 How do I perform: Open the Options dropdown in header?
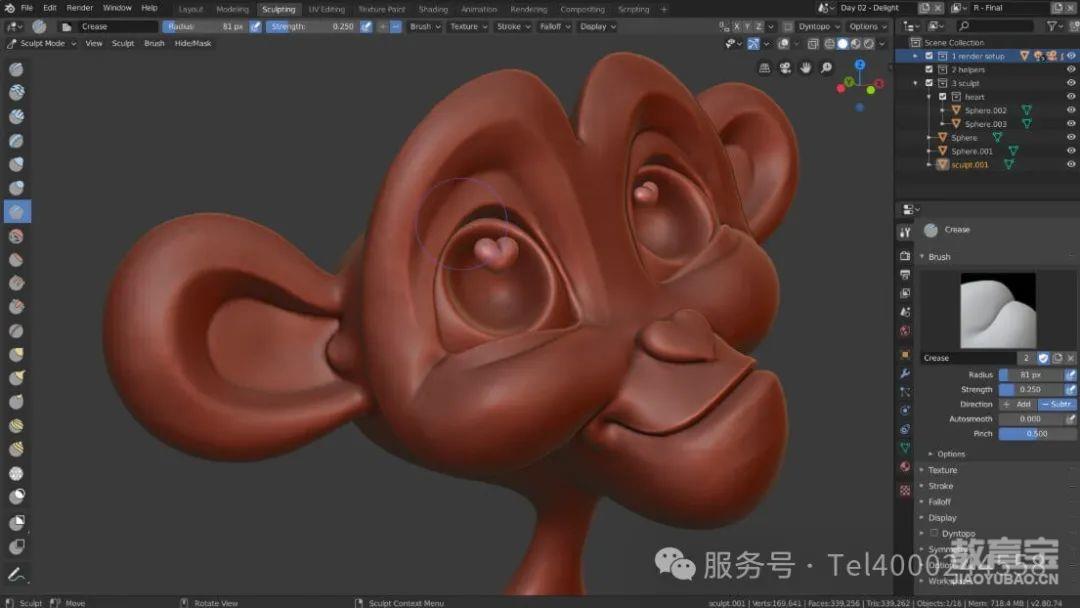click(867, 27)
